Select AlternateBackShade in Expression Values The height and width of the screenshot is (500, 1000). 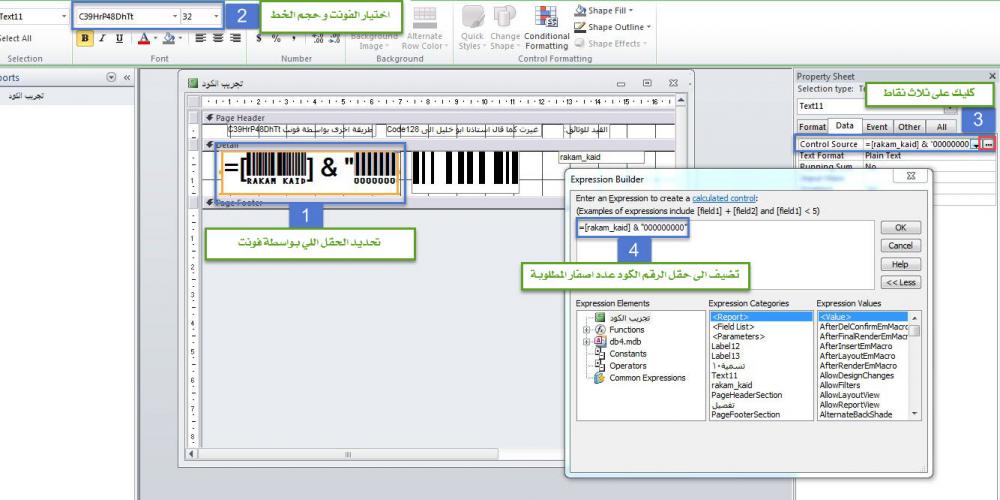tap(855, 415)
